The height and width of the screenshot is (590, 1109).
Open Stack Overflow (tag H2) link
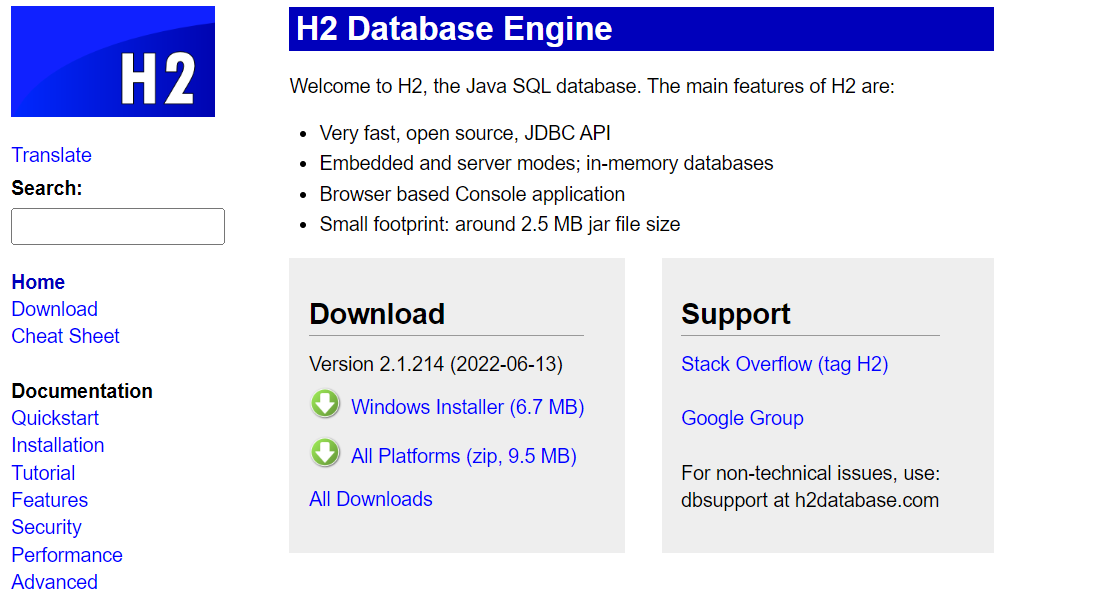tap(784, 364)
